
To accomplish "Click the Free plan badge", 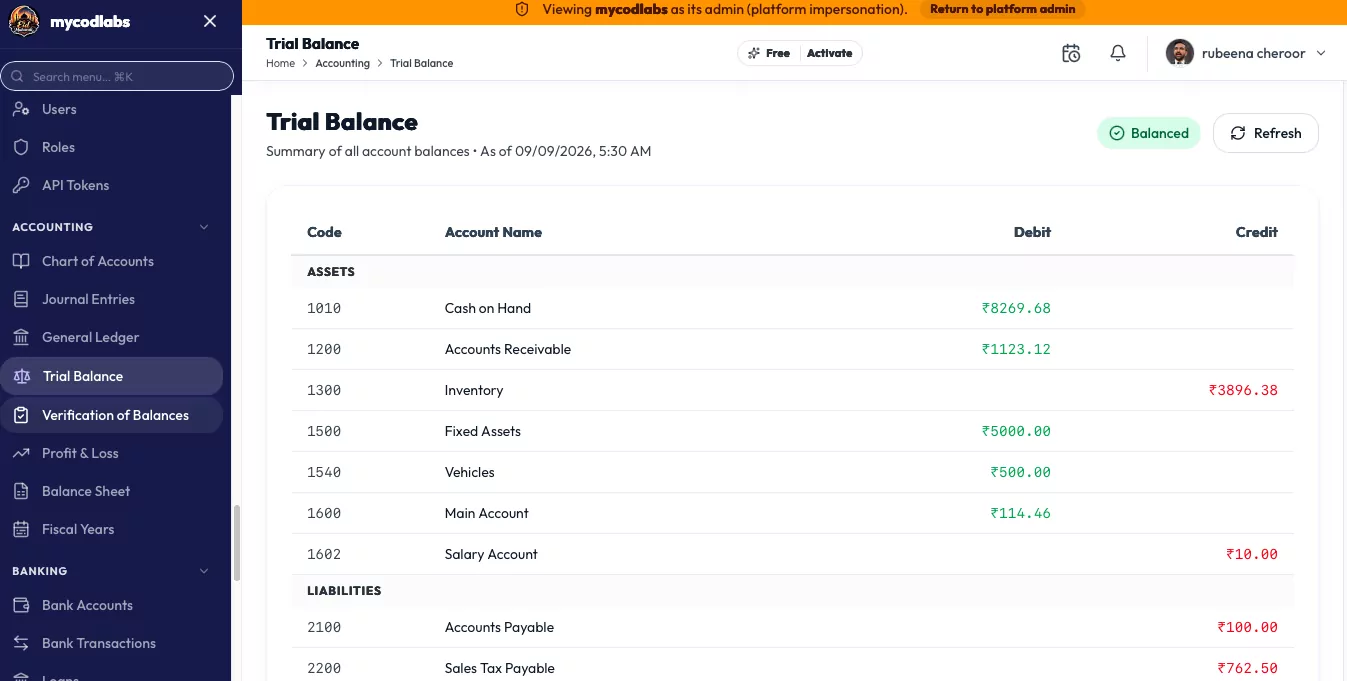I will pos(769,53).
